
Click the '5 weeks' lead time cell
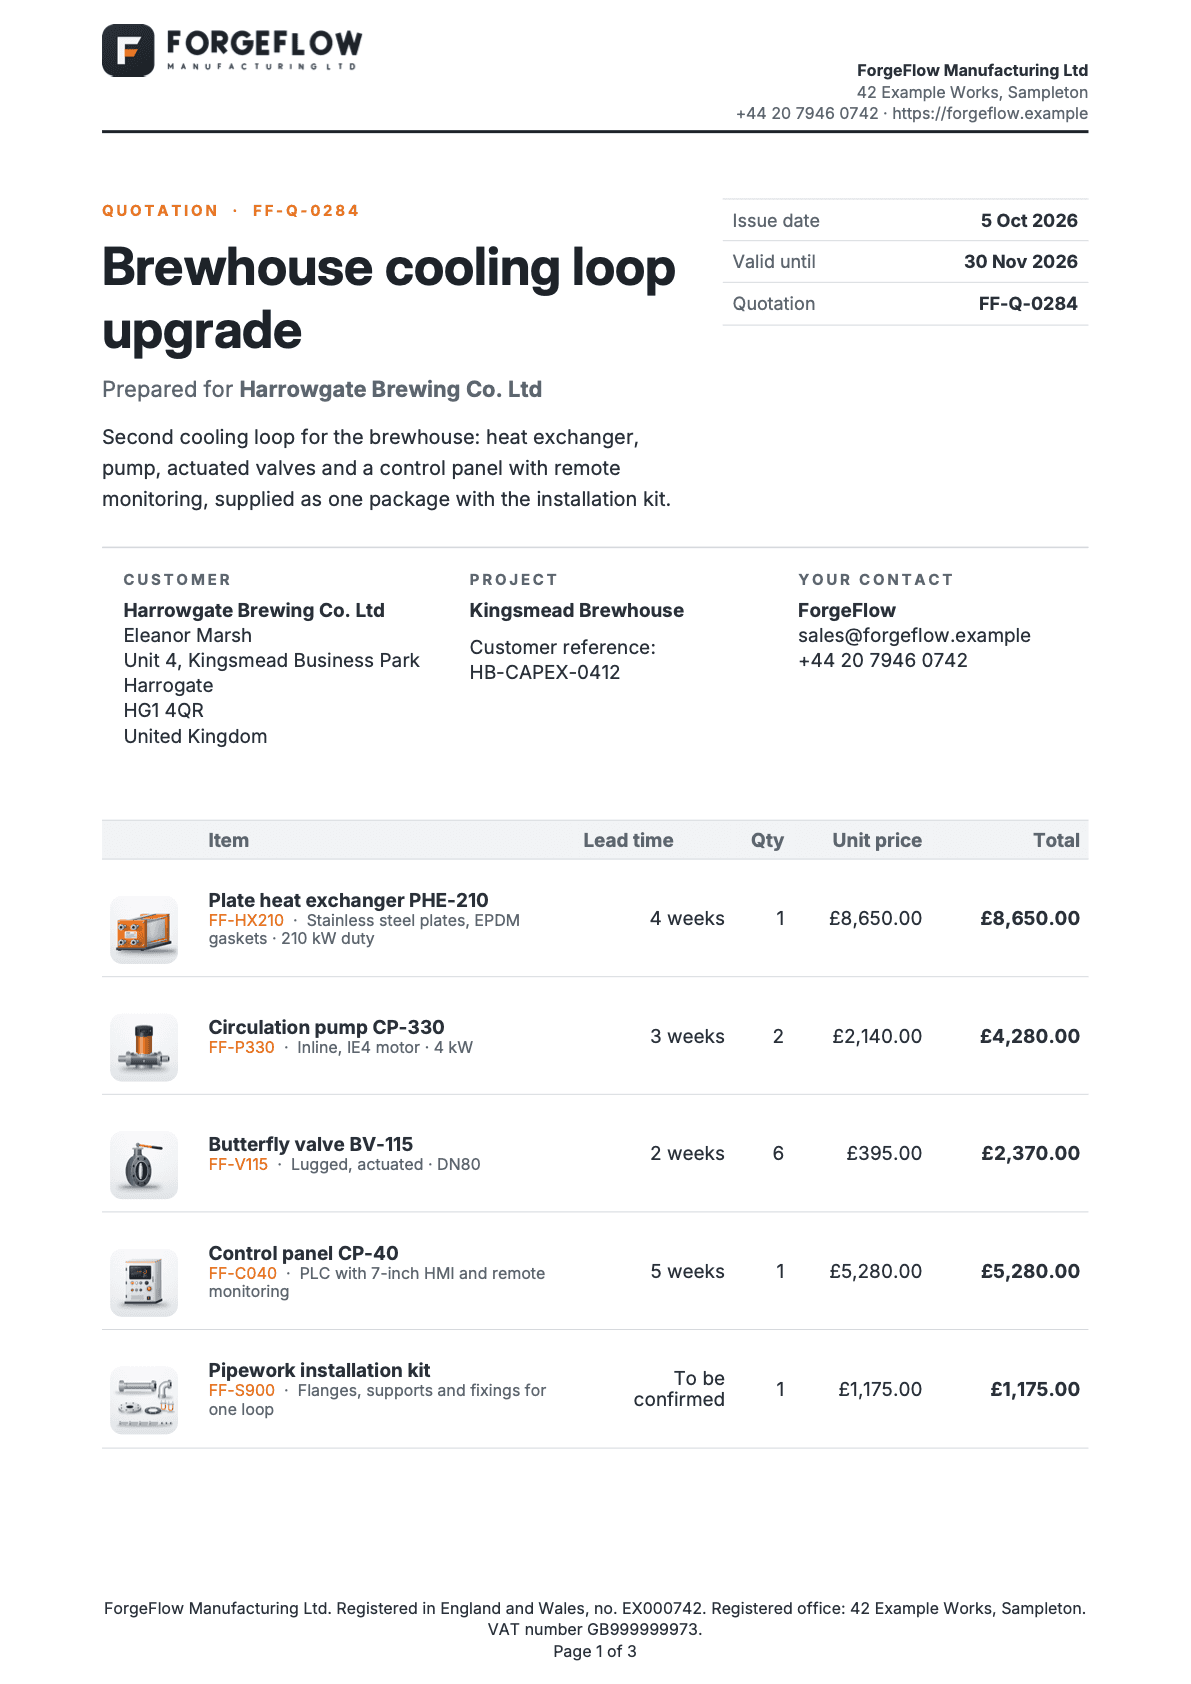point(687,1271)
